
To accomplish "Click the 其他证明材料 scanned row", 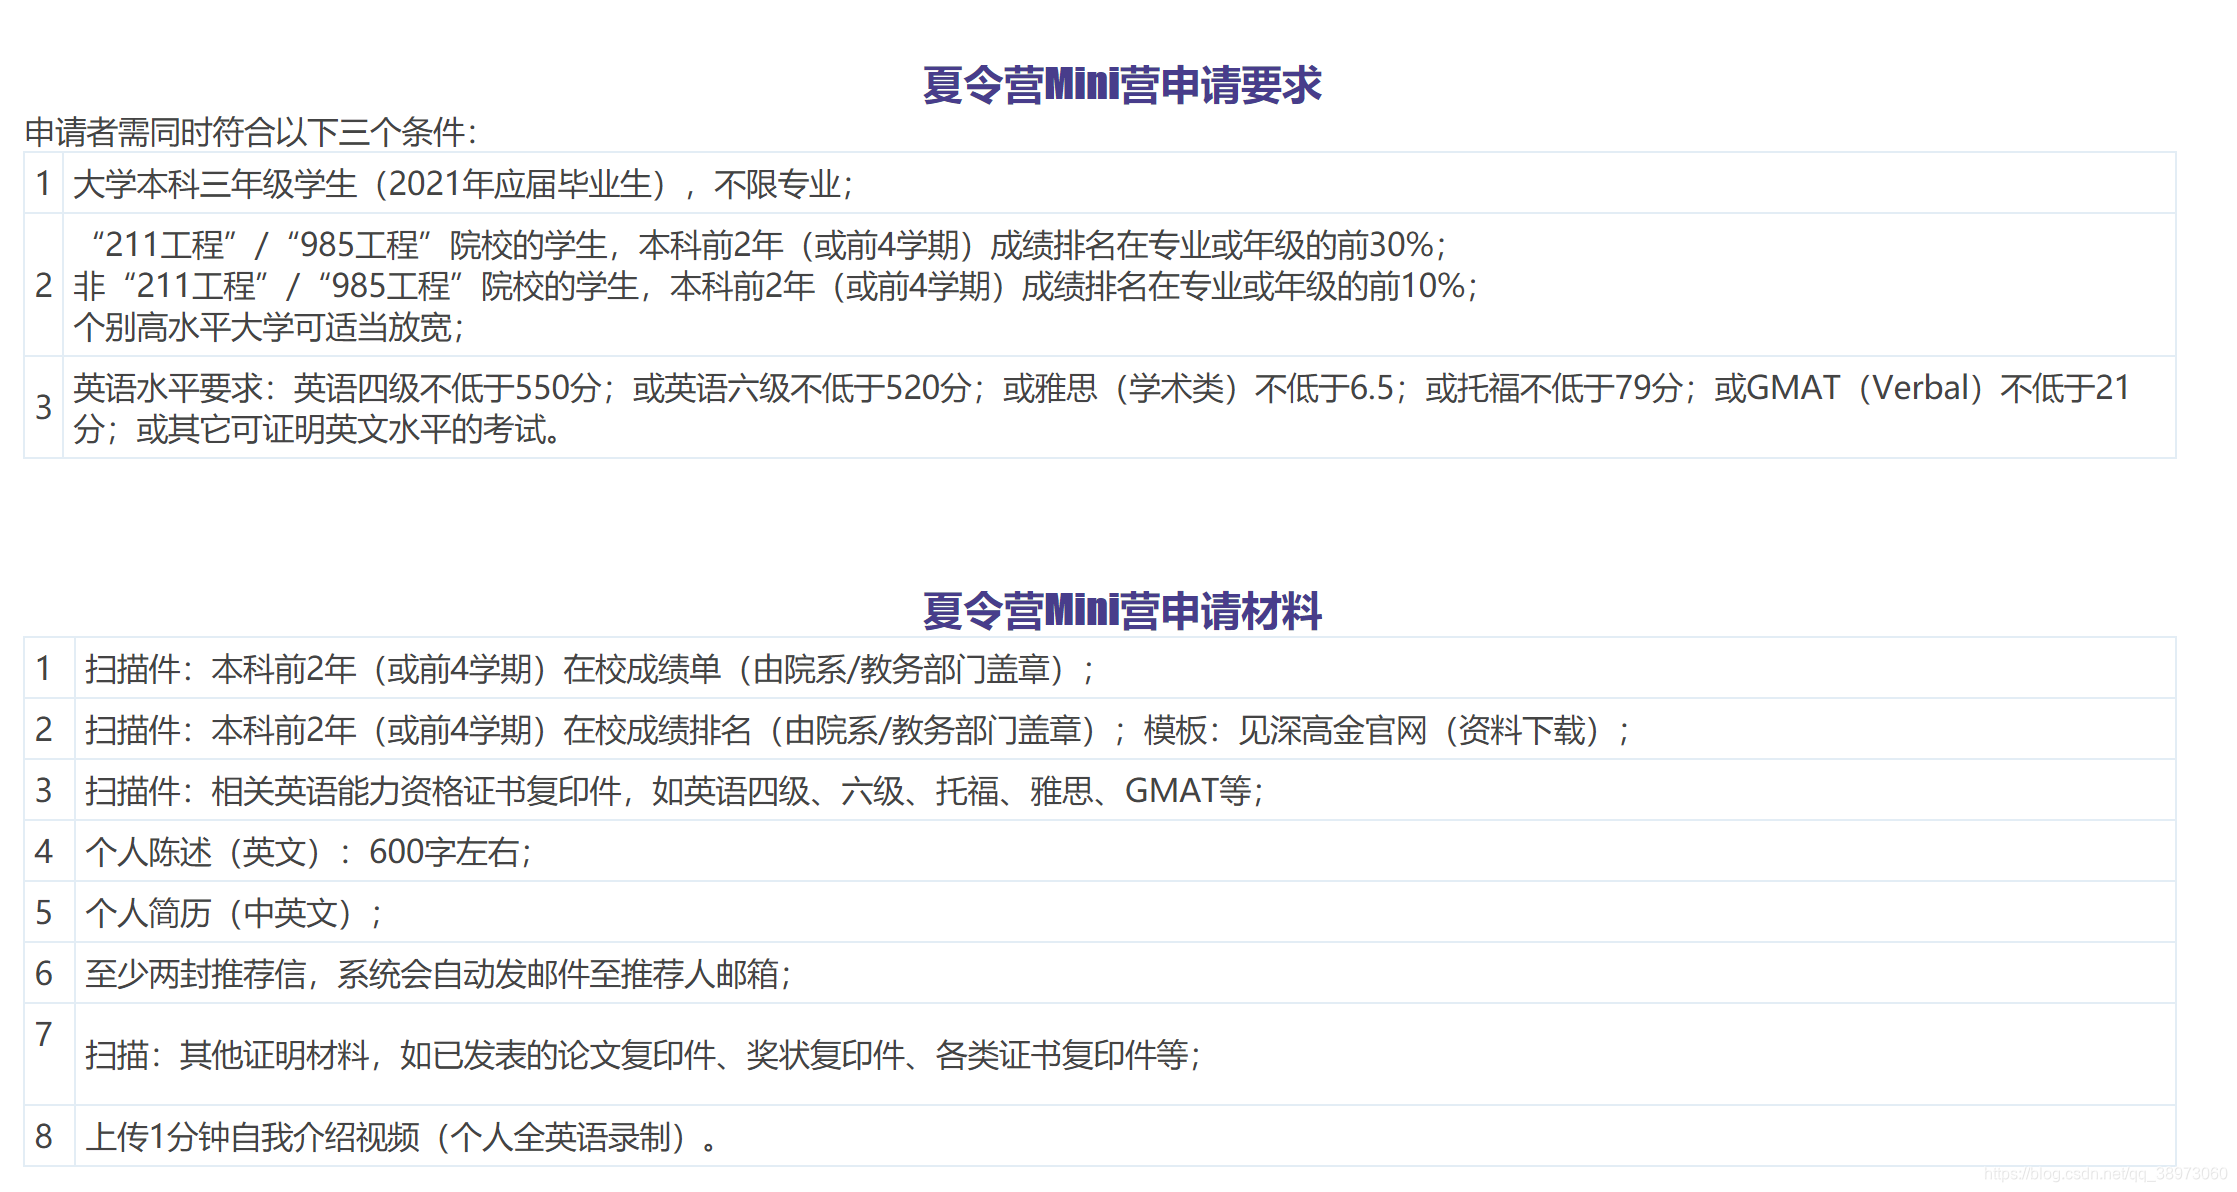I will pos(642,1055).
